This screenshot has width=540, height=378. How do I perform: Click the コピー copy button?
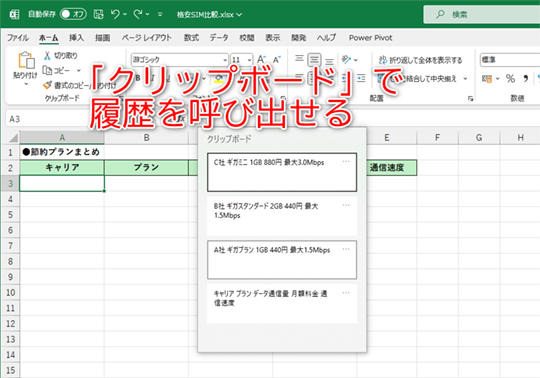point(56,71)
